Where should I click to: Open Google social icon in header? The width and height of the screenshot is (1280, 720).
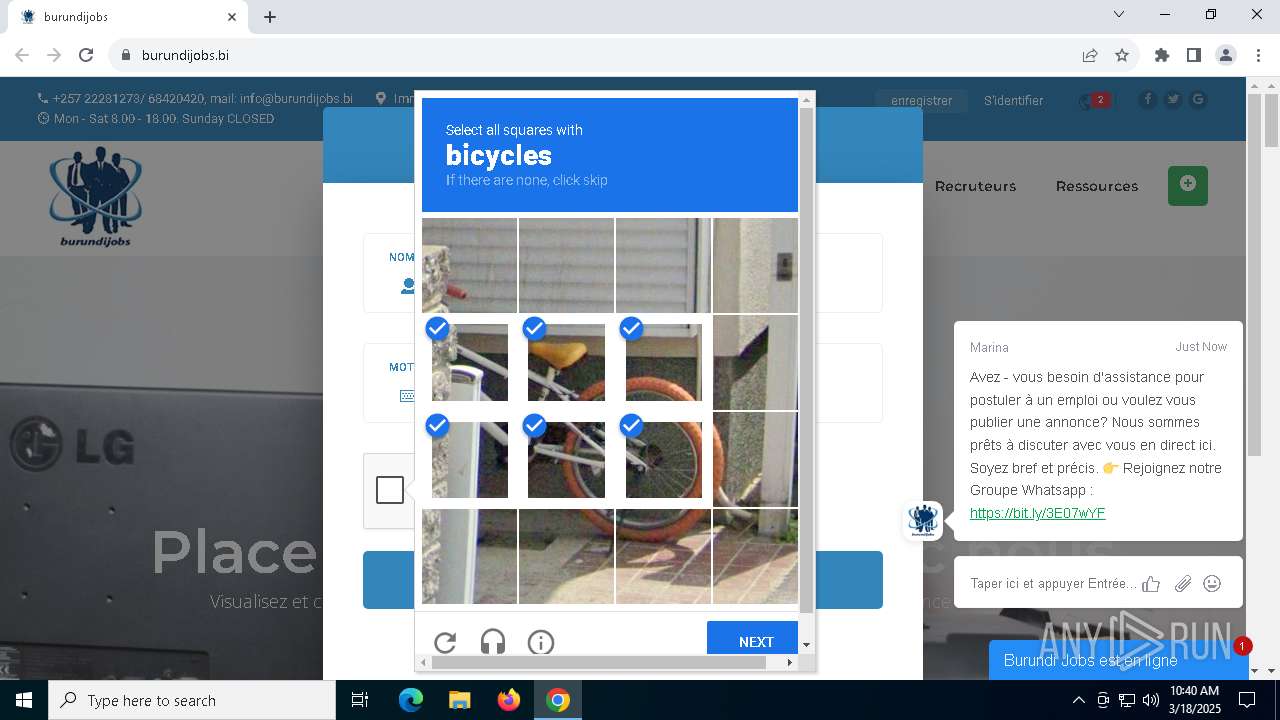pos(1198,99)
